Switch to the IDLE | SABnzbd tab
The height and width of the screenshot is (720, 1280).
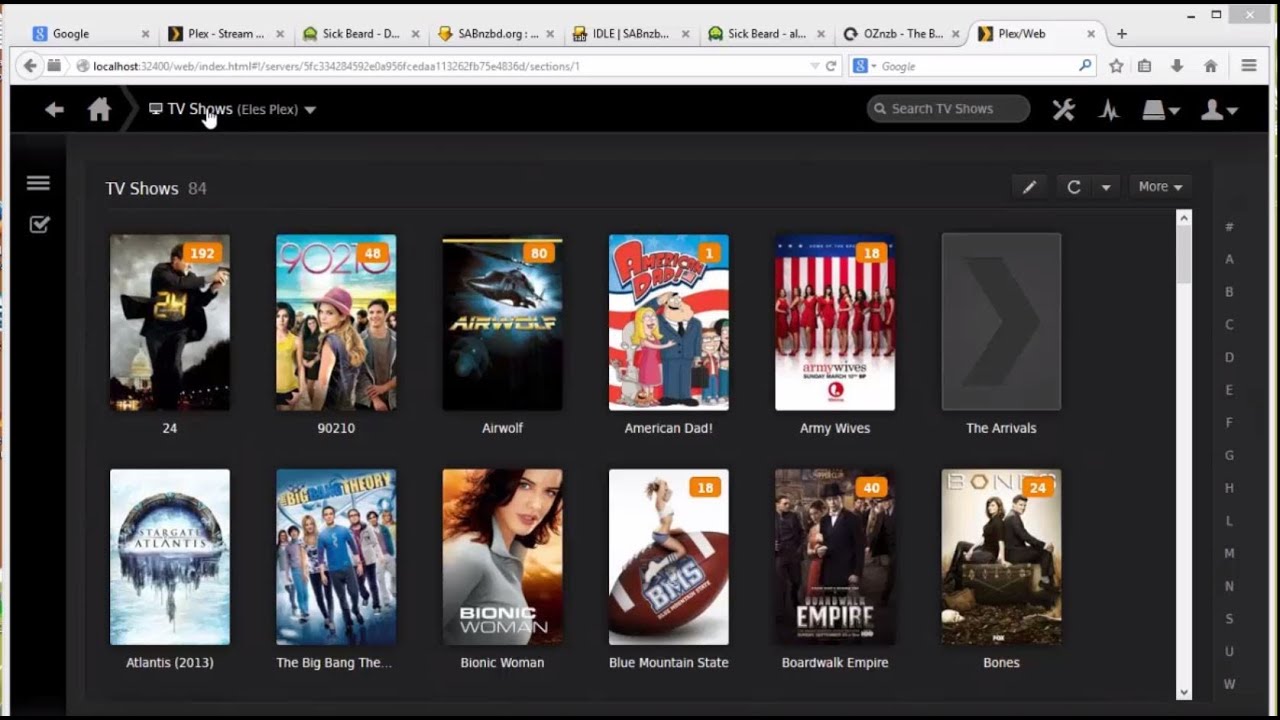pyautogui.click(x=631, y=34)
